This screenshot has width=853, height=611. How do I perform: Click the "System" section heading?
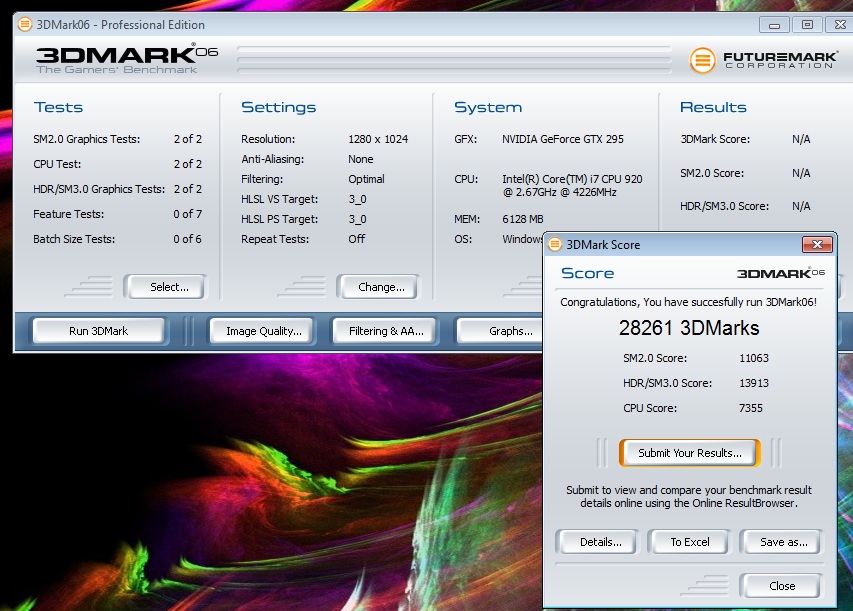coord(488,107)
